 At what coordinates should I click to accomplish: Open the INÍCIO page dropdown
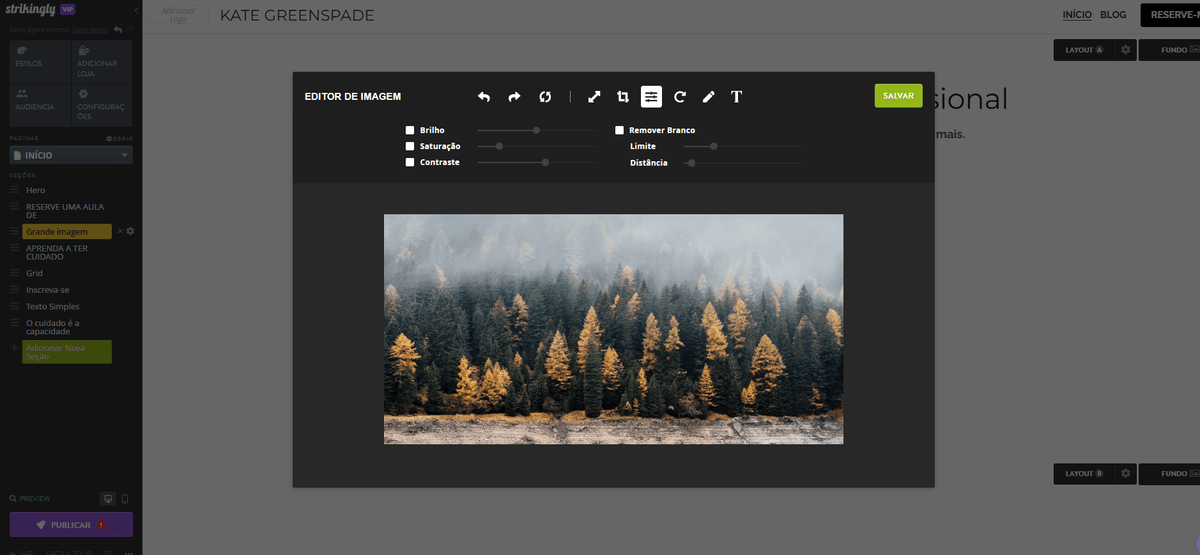tap(70, 155)
